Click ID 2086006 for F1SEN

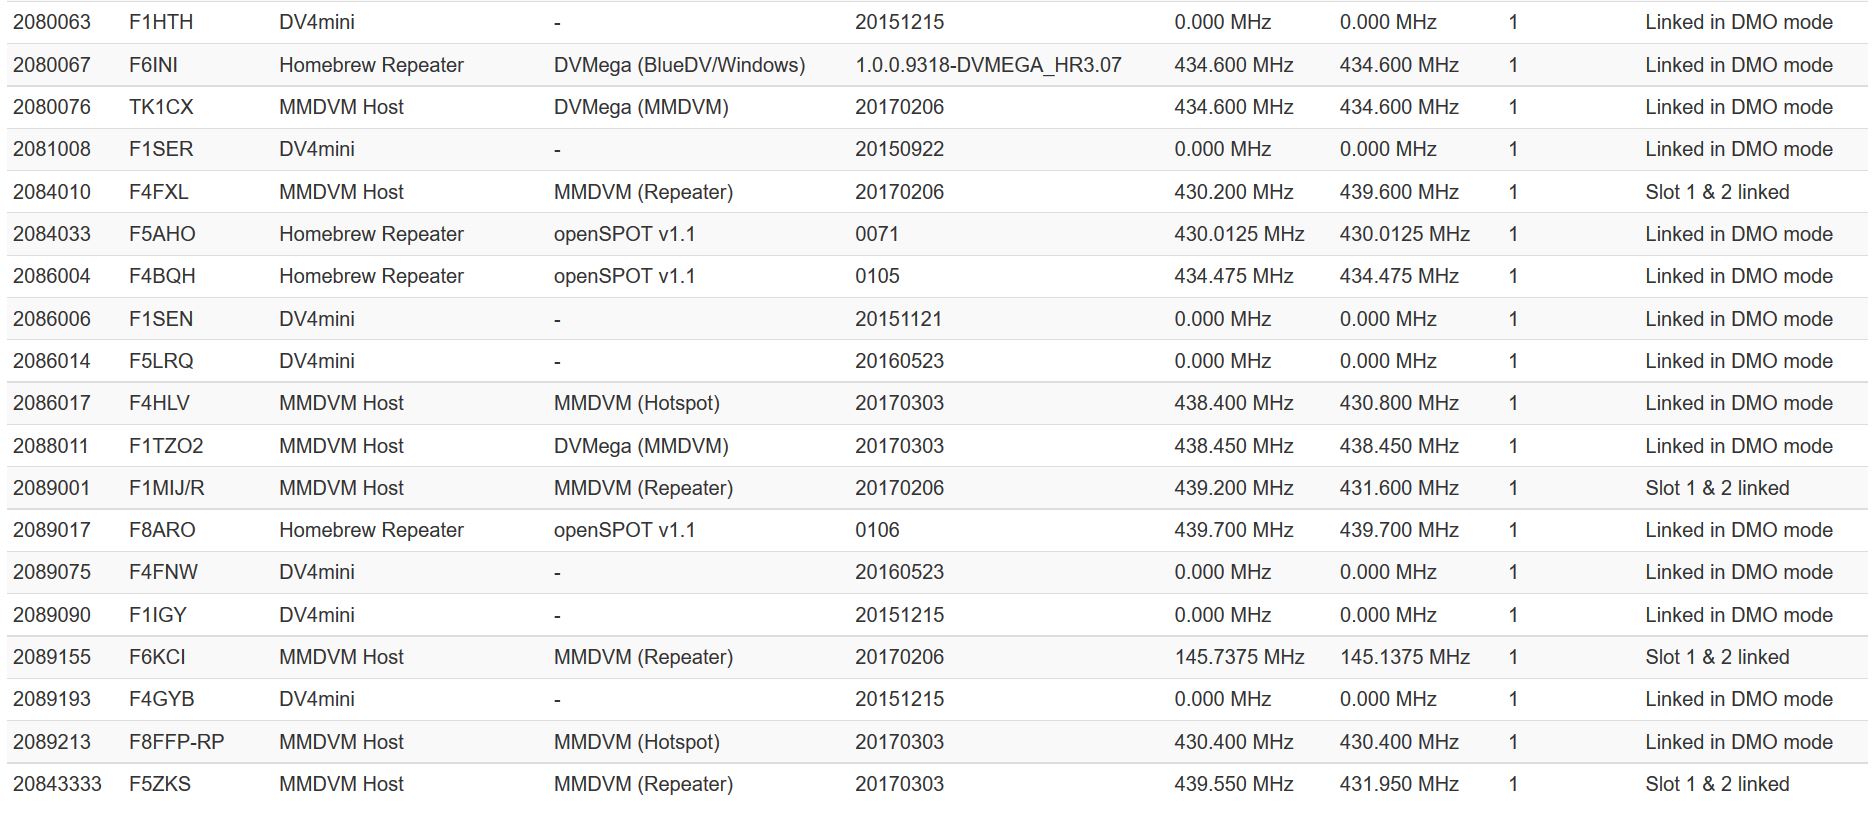click(52, 319)
